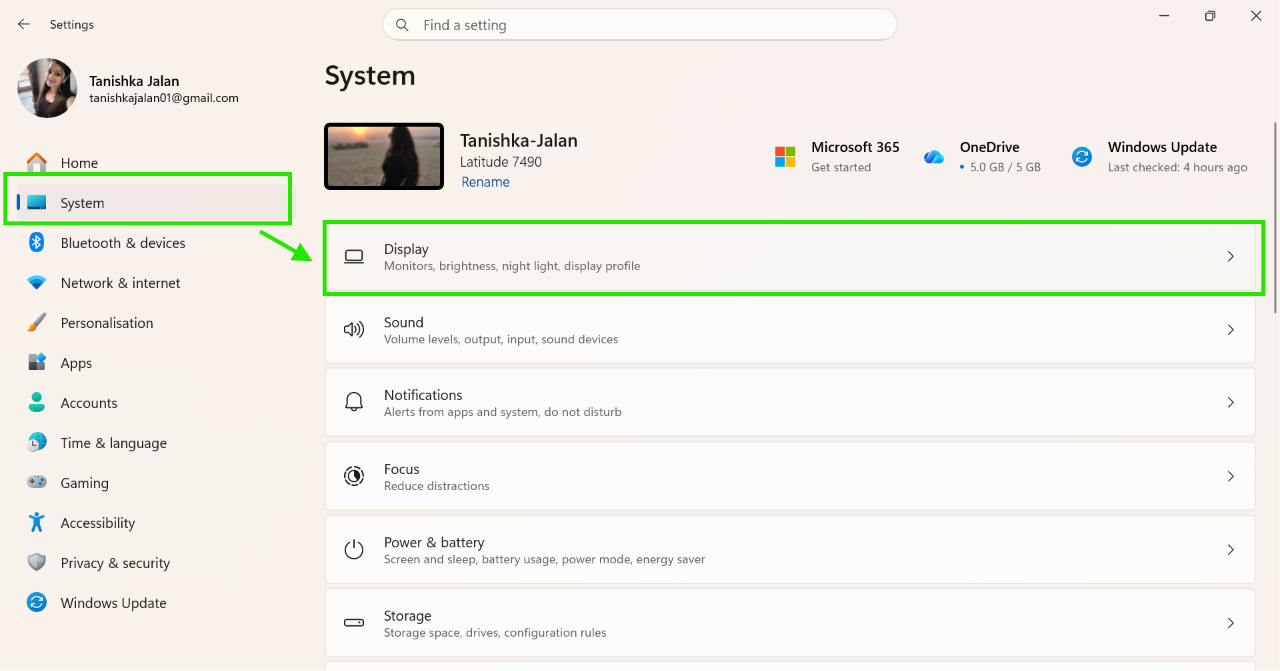
Task: Open Time & language settings
Action: [x=156, y=443]
